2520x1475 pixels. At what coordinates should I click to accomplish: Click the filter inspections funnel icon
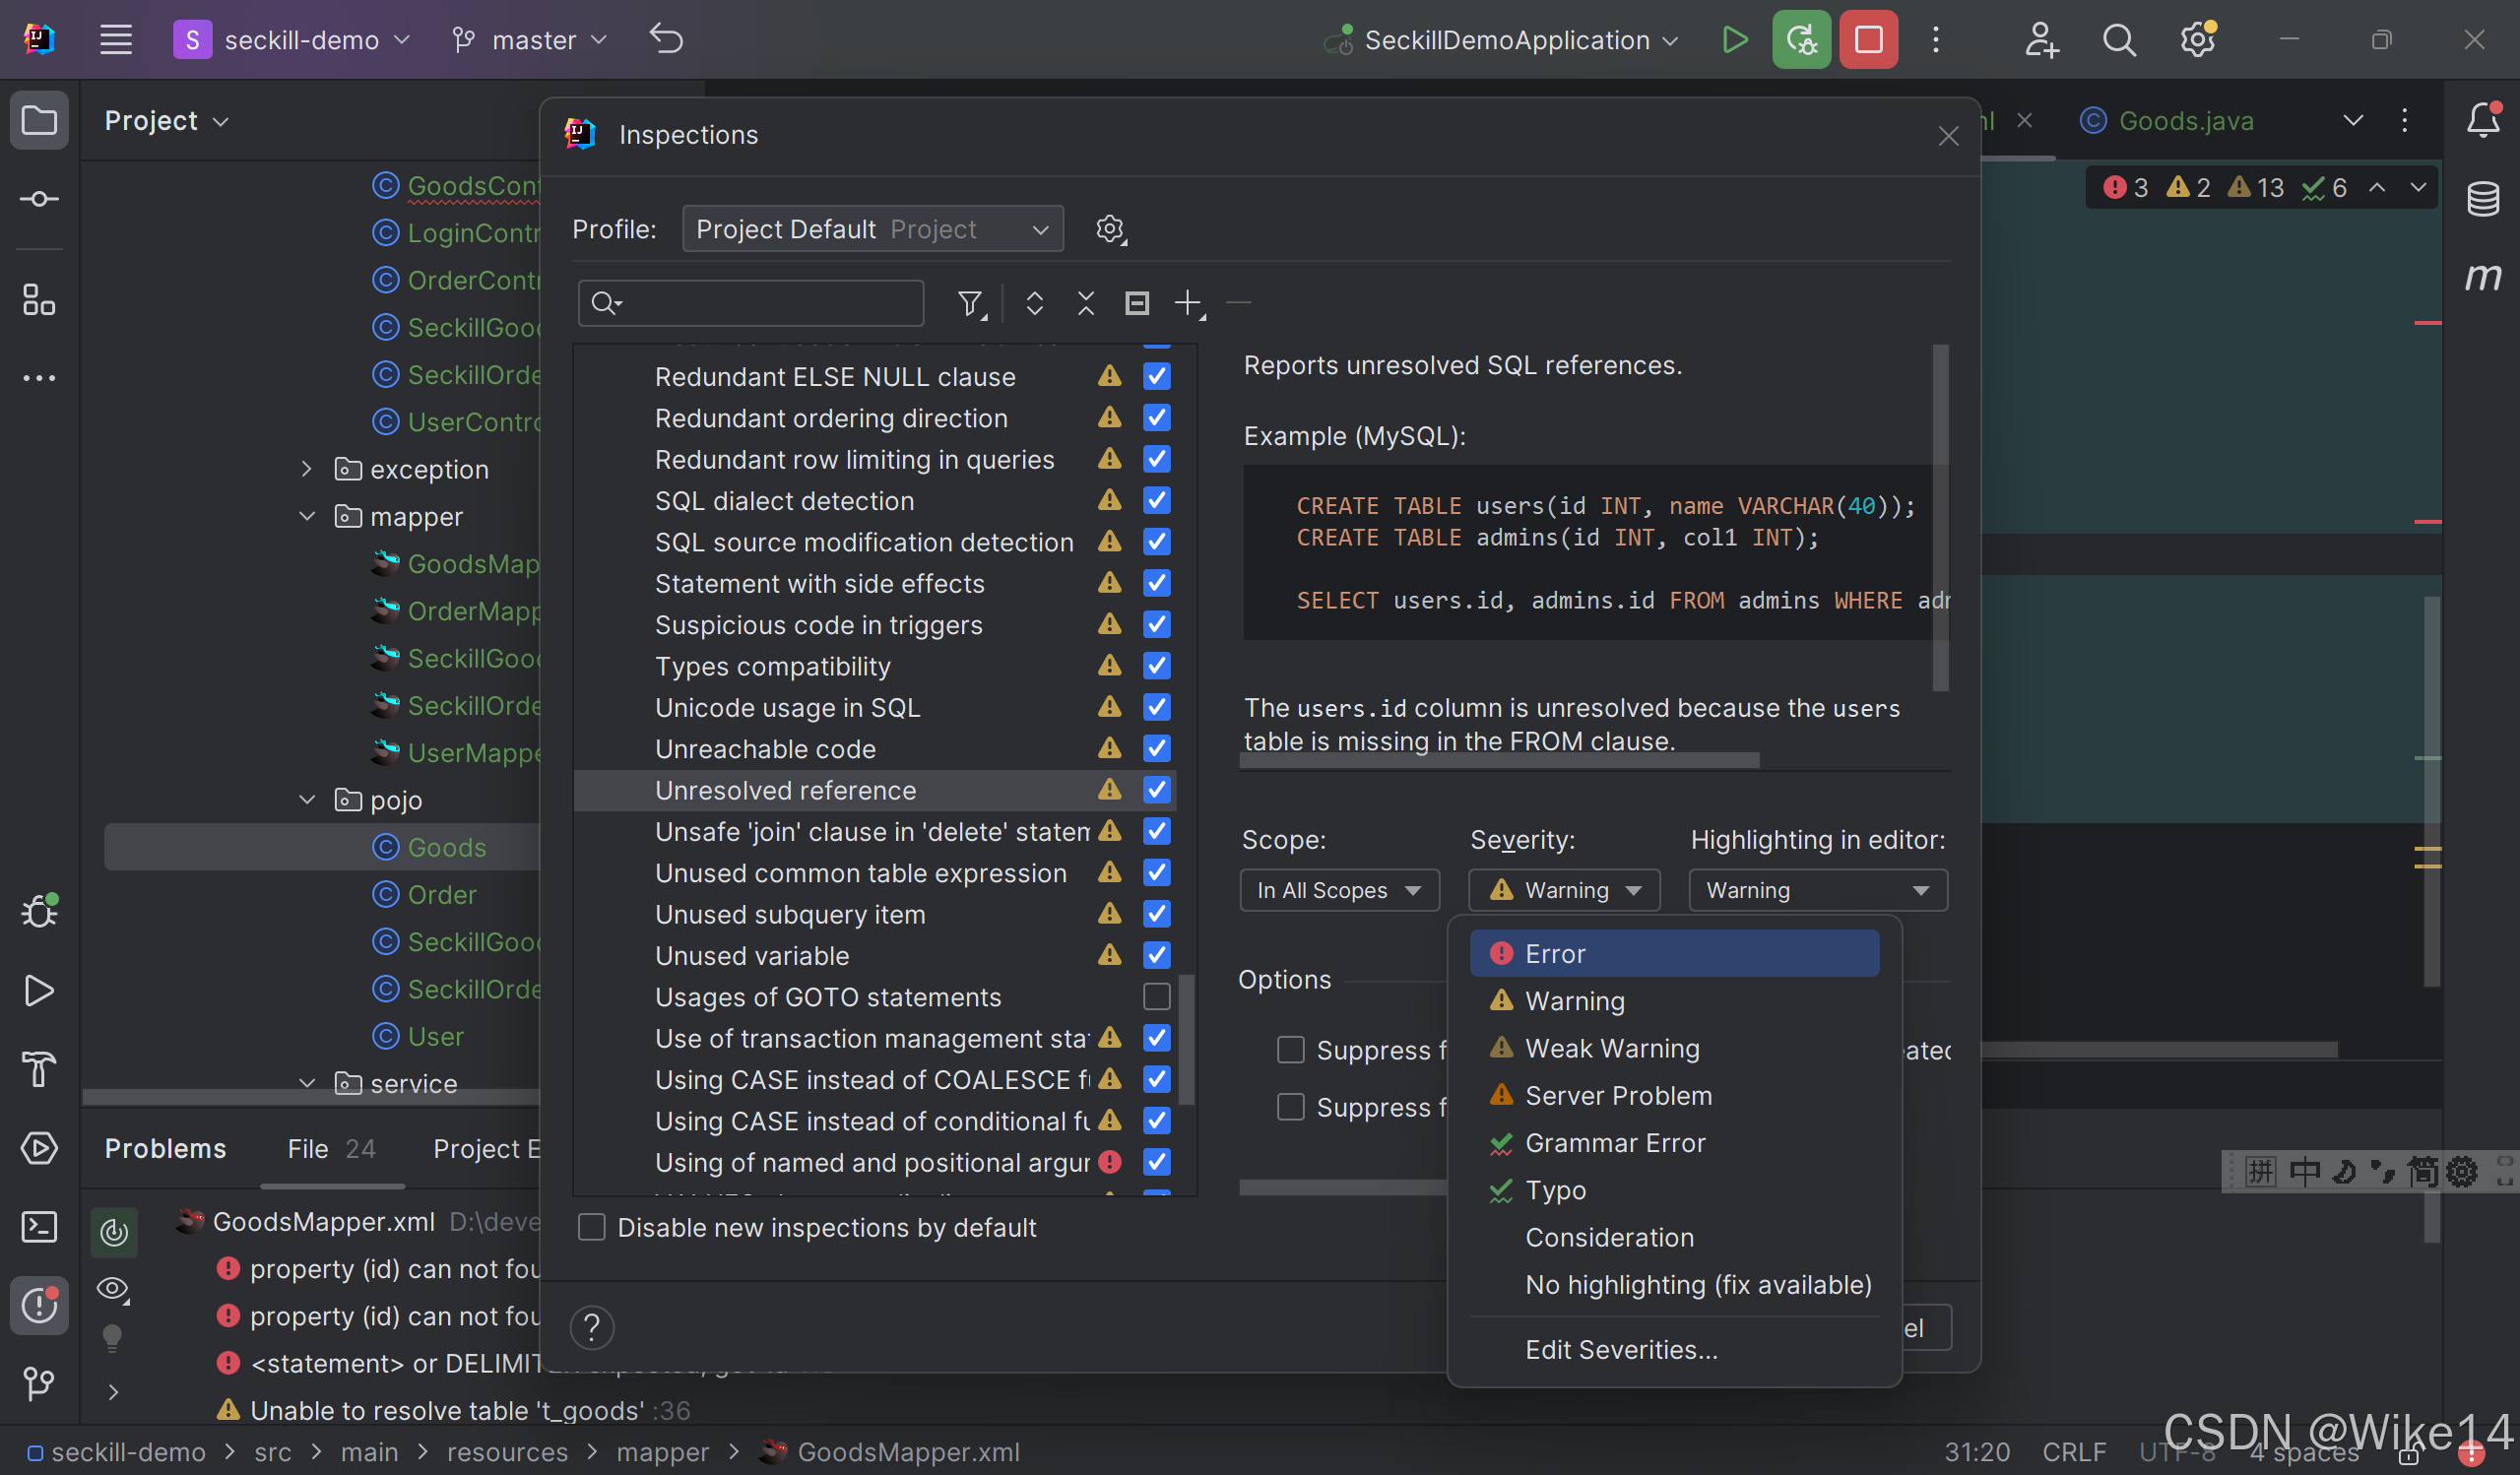click(969, 303)
